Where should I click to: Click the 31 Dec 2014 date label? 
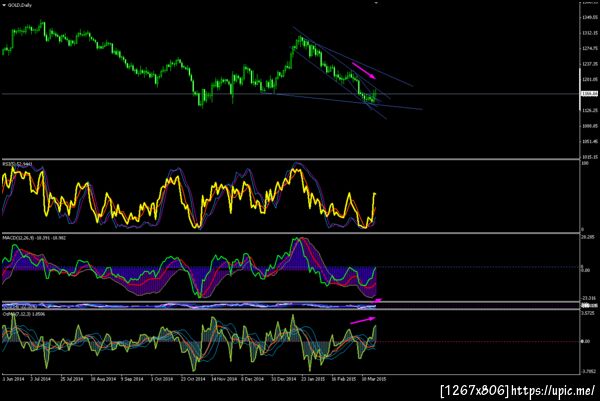point(284,379)
